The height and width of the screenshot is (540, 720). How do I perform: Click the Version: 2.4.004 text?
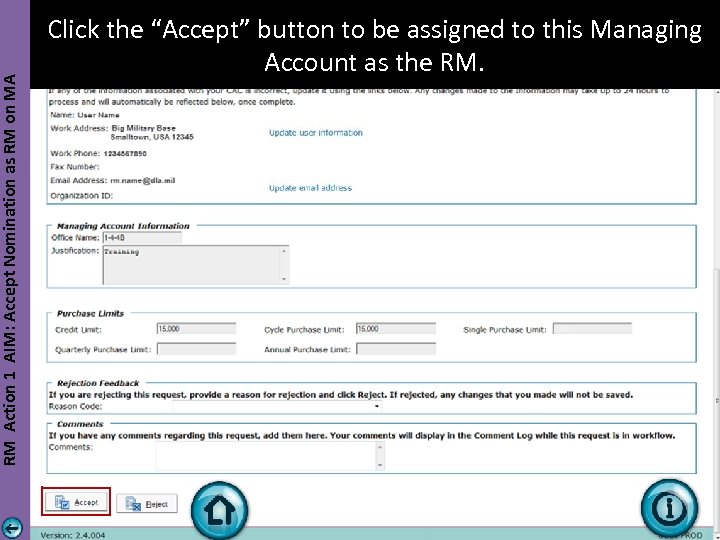coord(73,535)
